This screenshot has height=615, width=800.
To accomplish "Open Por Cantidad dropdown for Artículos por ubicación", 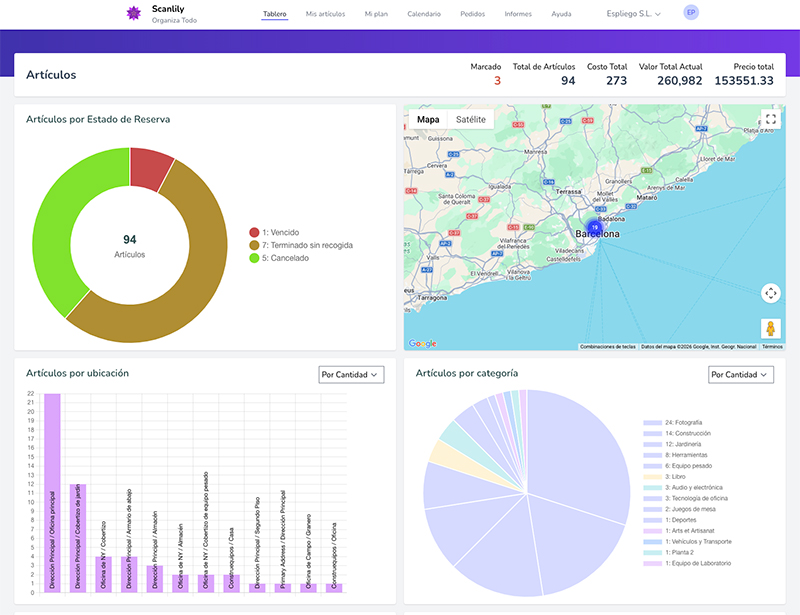I will click(x=351, y=375).
